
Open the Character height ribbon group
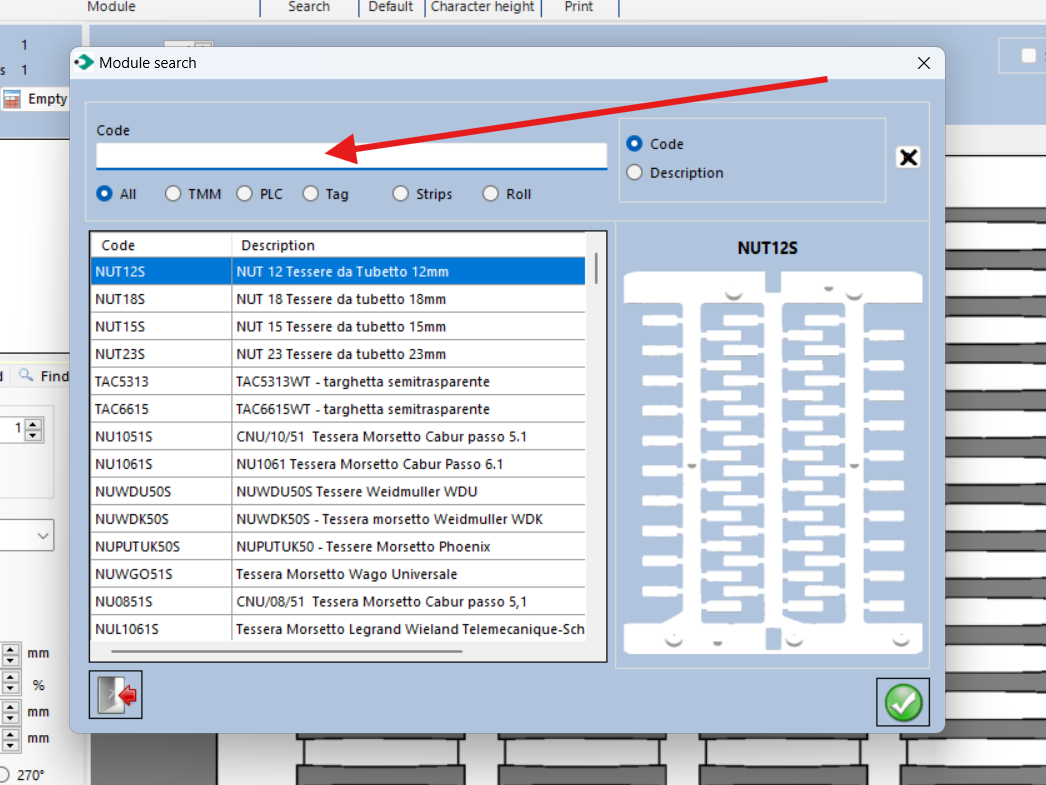[482, 7]
